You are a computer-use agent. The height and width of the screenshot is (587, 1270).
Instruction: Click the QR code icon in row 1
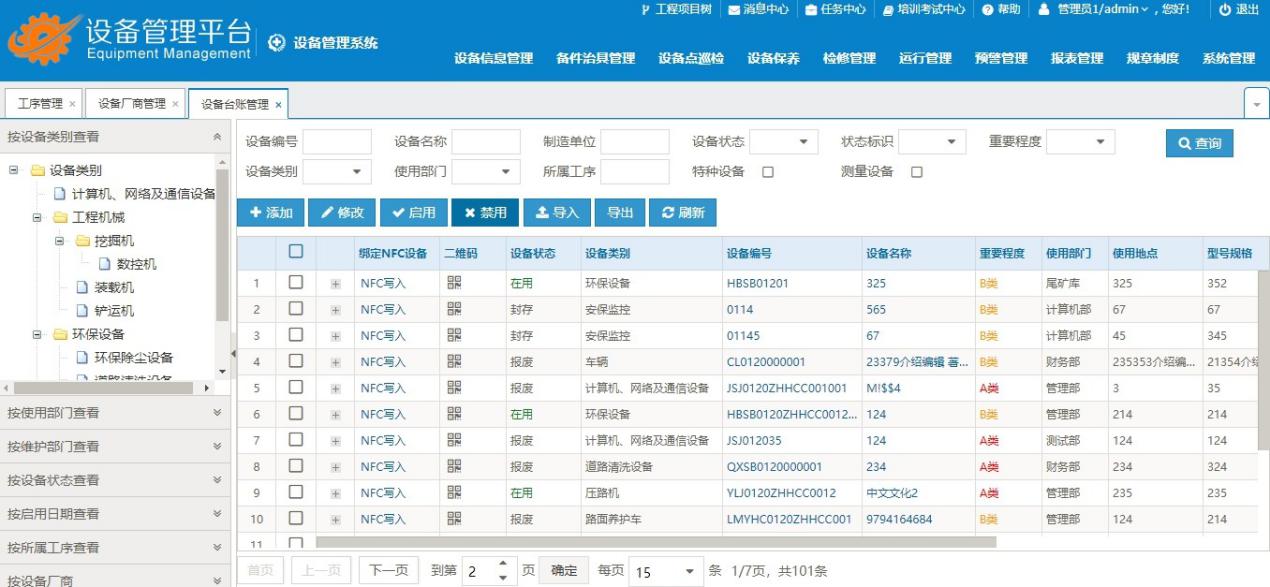(454, 283)
